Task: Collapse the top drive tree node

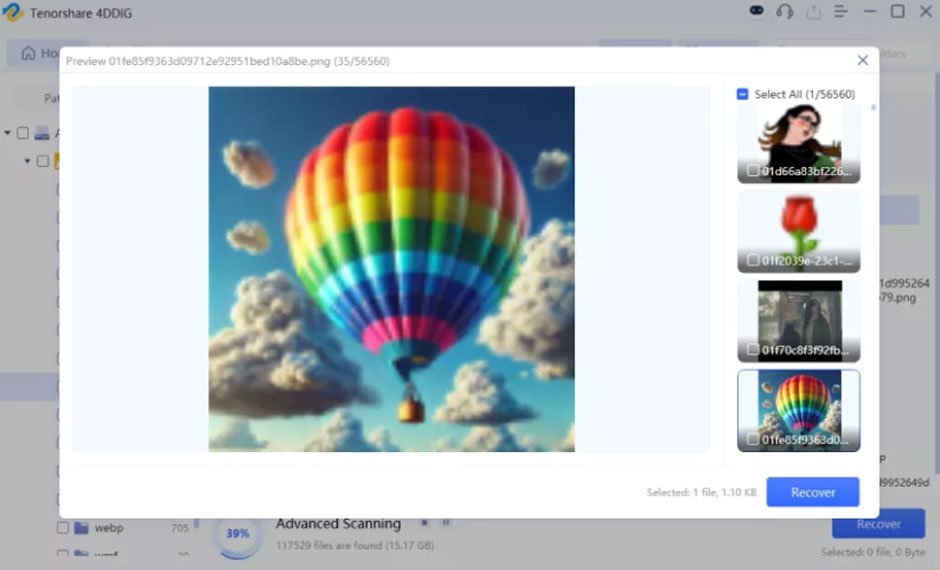Action: 8,132
